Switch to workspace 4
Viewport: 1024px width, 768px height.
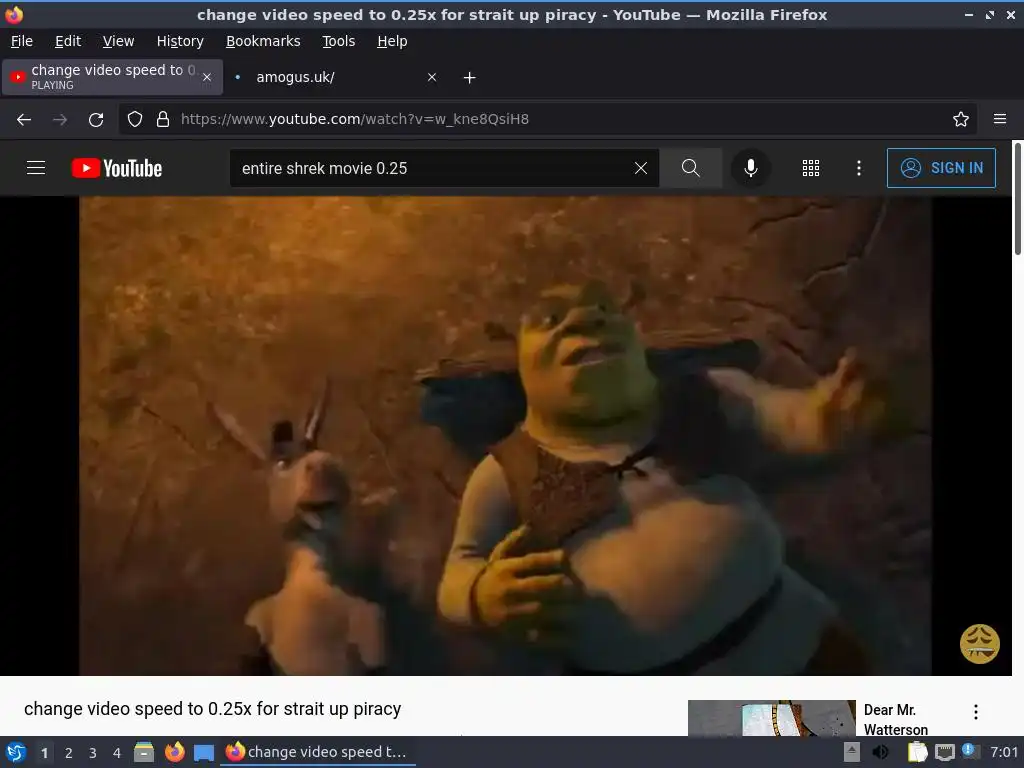coord(117,753)
